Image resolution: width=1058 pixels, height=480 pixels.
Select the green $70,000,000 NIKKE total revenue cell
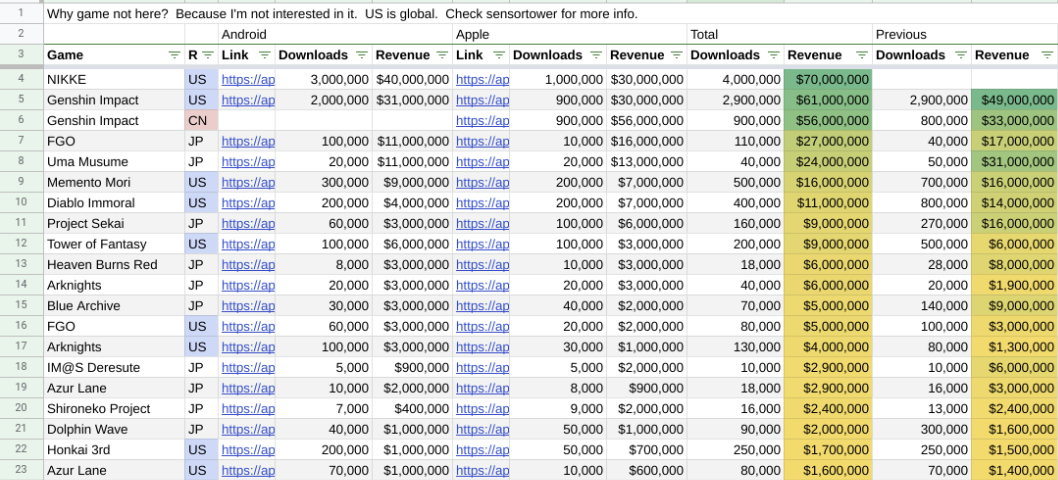coord(828,79)
